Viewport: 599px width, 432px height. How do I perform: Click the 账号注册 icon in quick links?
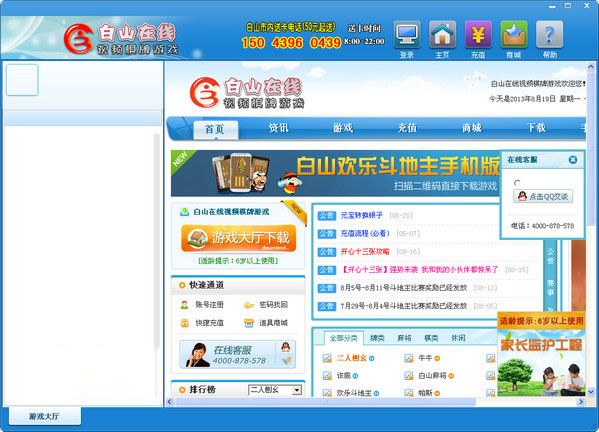(x=185, y=305)
